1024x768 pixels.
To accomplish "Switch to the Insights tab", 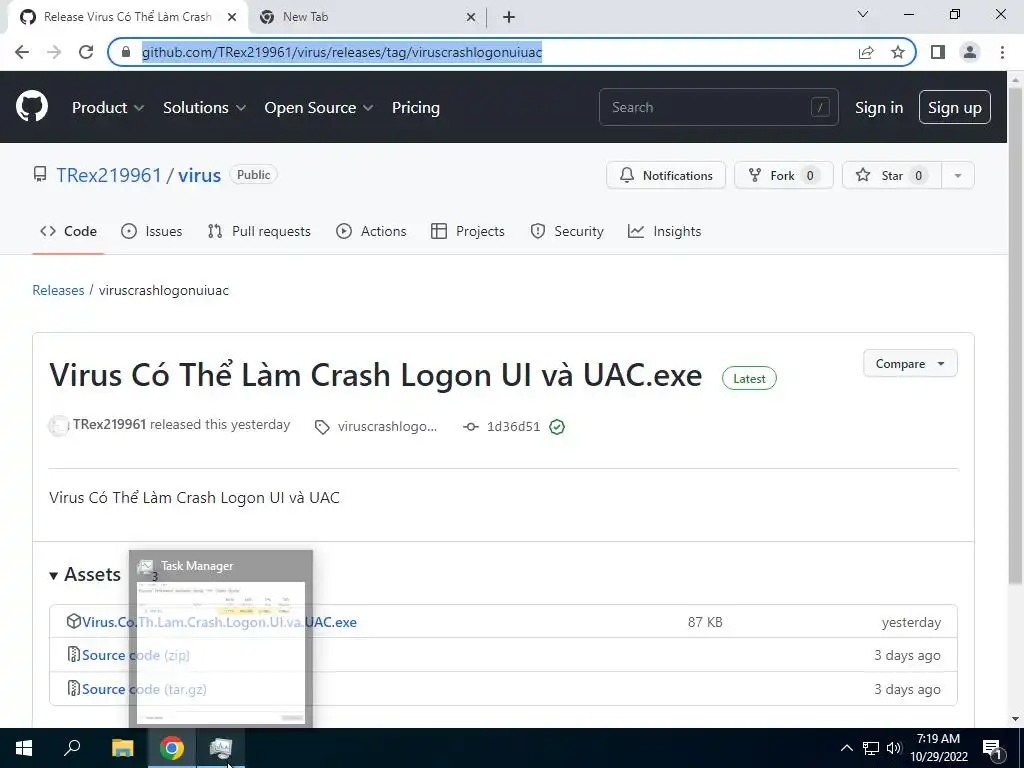I will [664, 231].
